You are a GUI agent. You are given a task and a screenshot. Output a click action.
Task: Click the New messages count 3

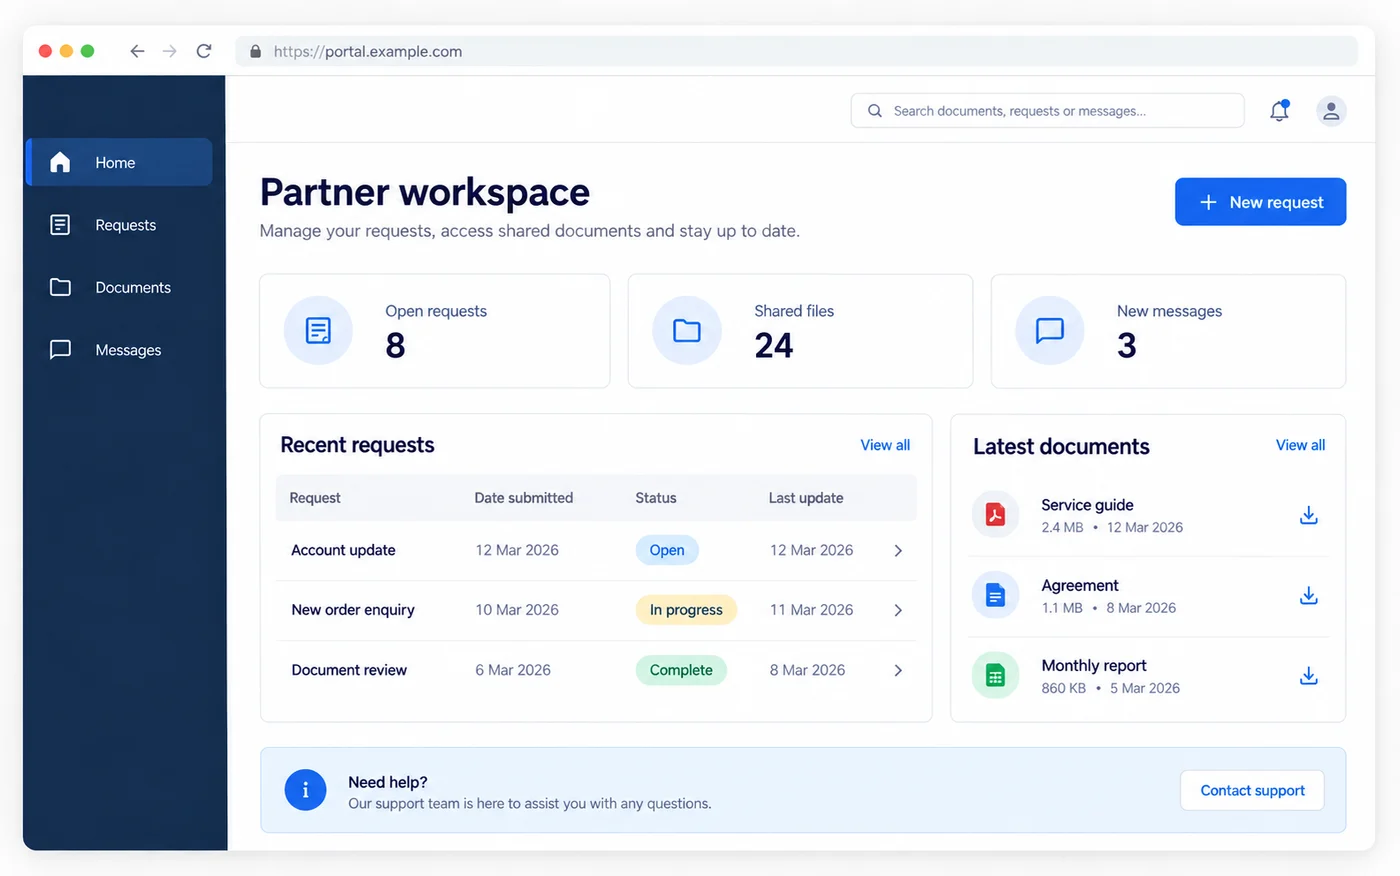pos(1127,346)
